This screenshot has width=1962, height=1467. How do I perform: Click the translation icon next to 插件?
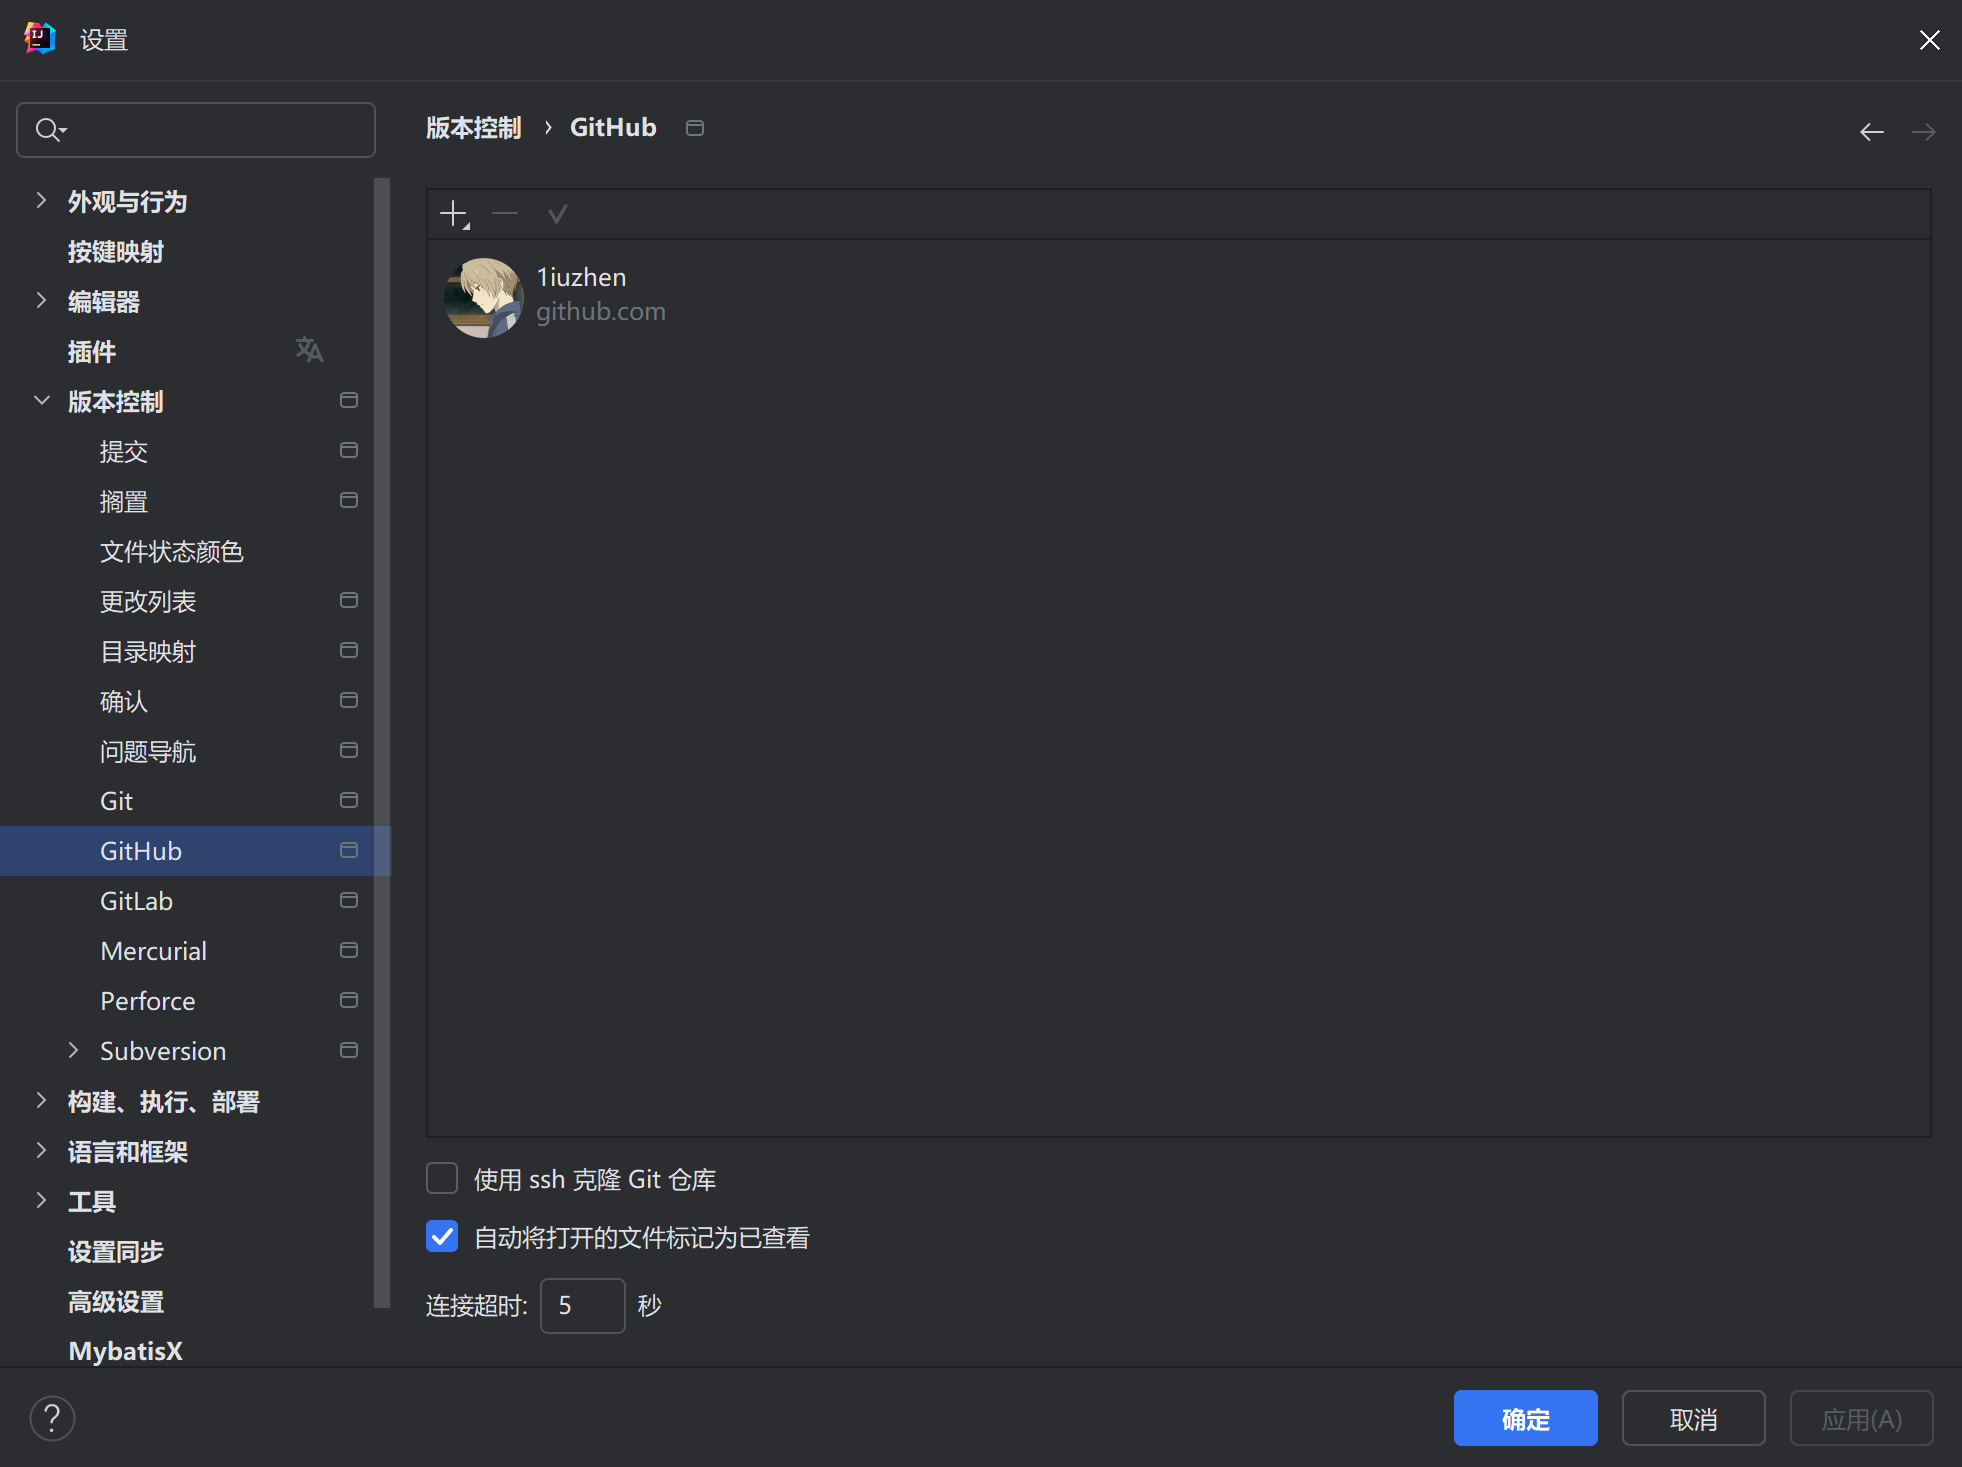[309, 350]
